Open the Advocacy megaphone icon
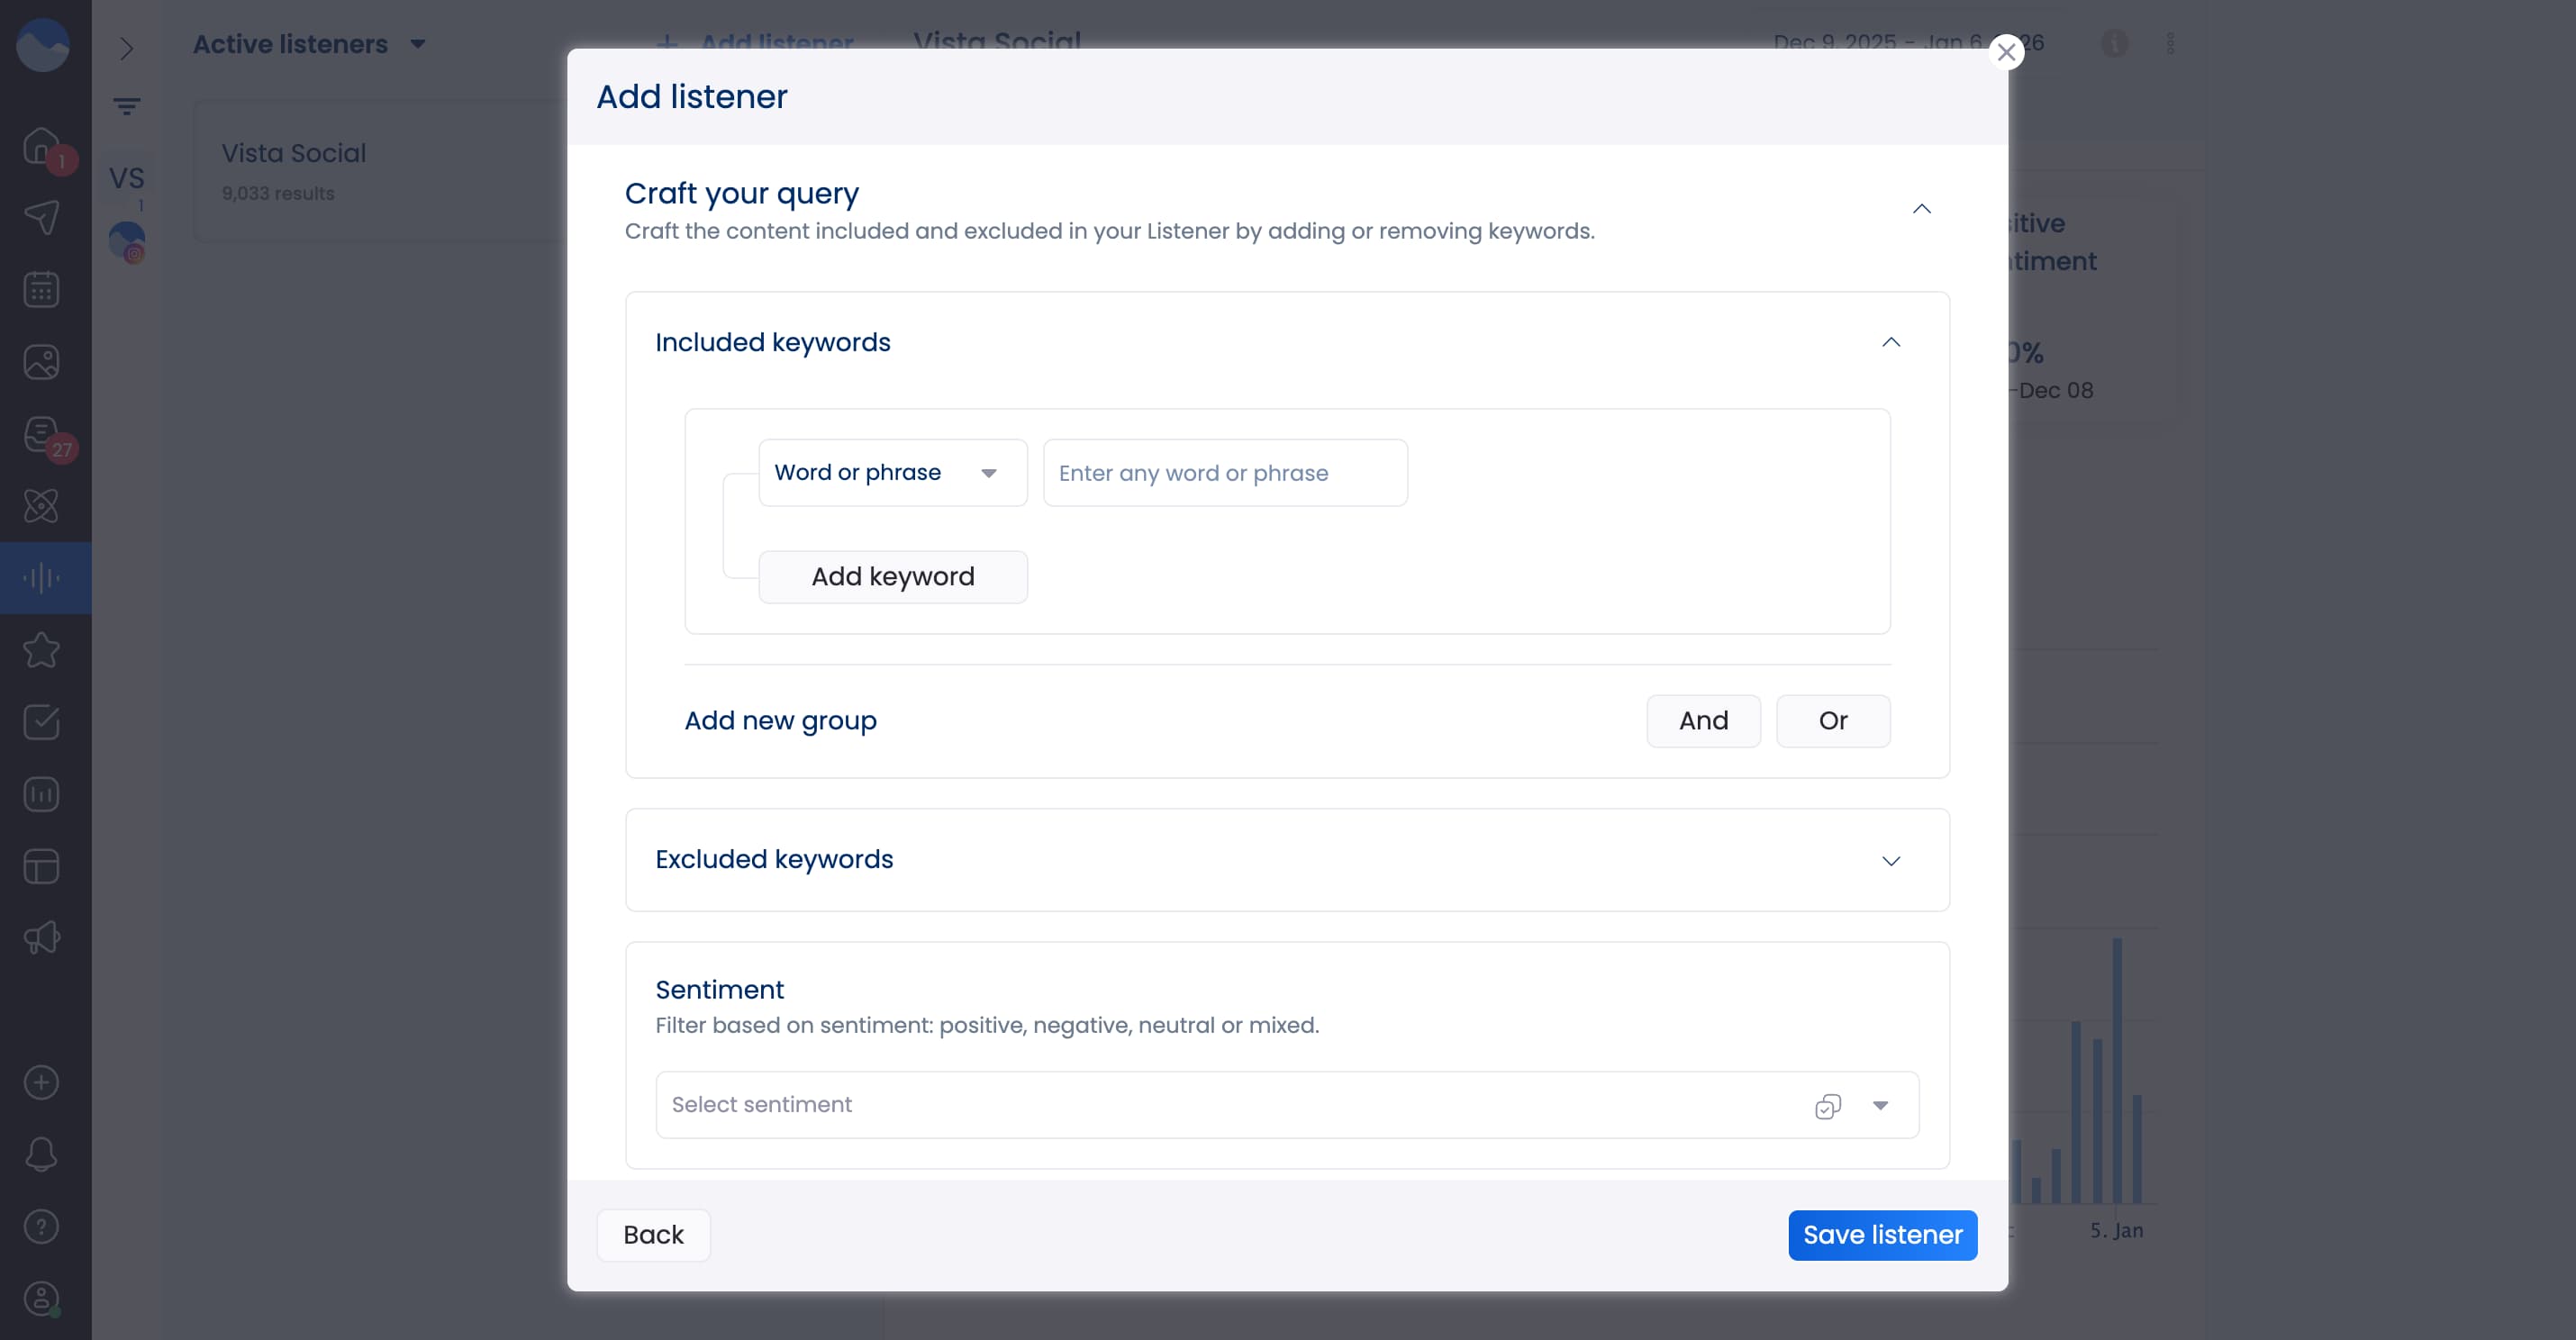Viewport: 2576px width, 1340px height. [x=41, y=938]
